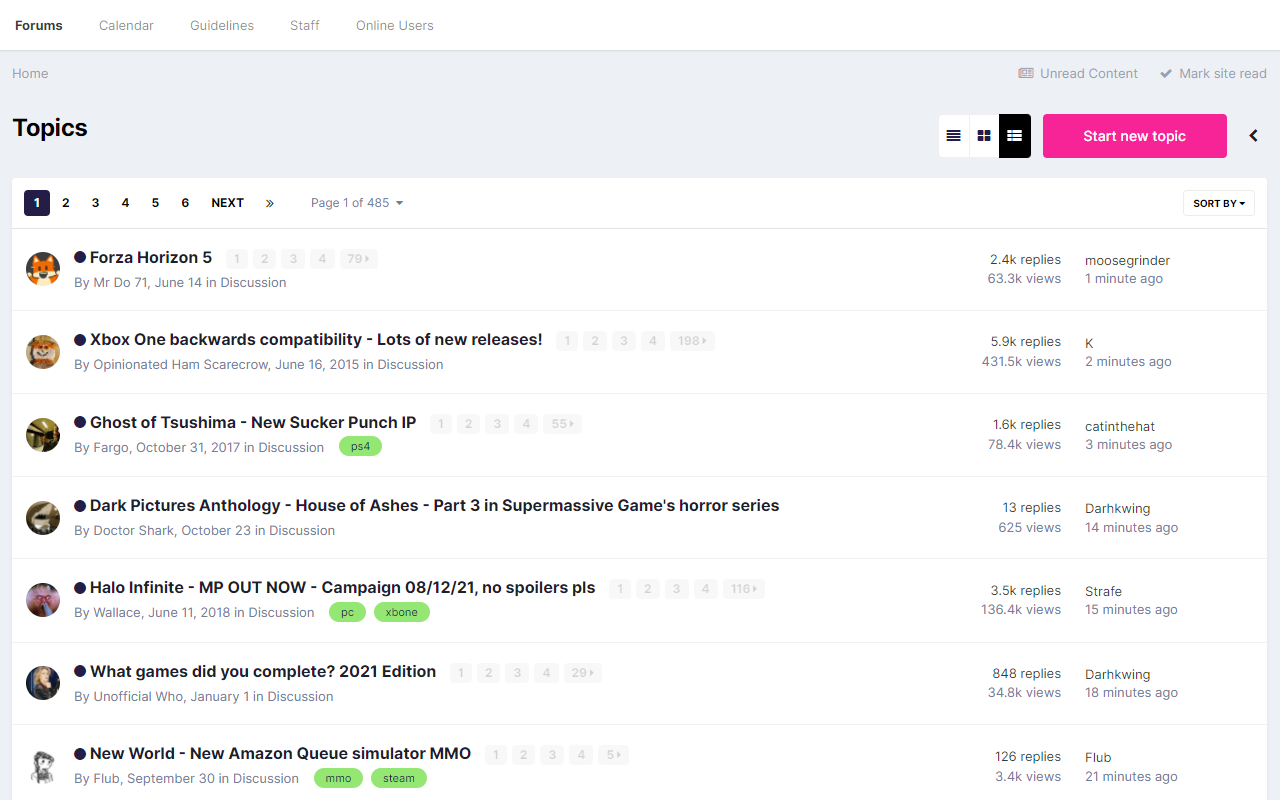This screenshot has width=1280, height=800.
Task: Switch to condensed list view icon
Action: click(954, 136)
